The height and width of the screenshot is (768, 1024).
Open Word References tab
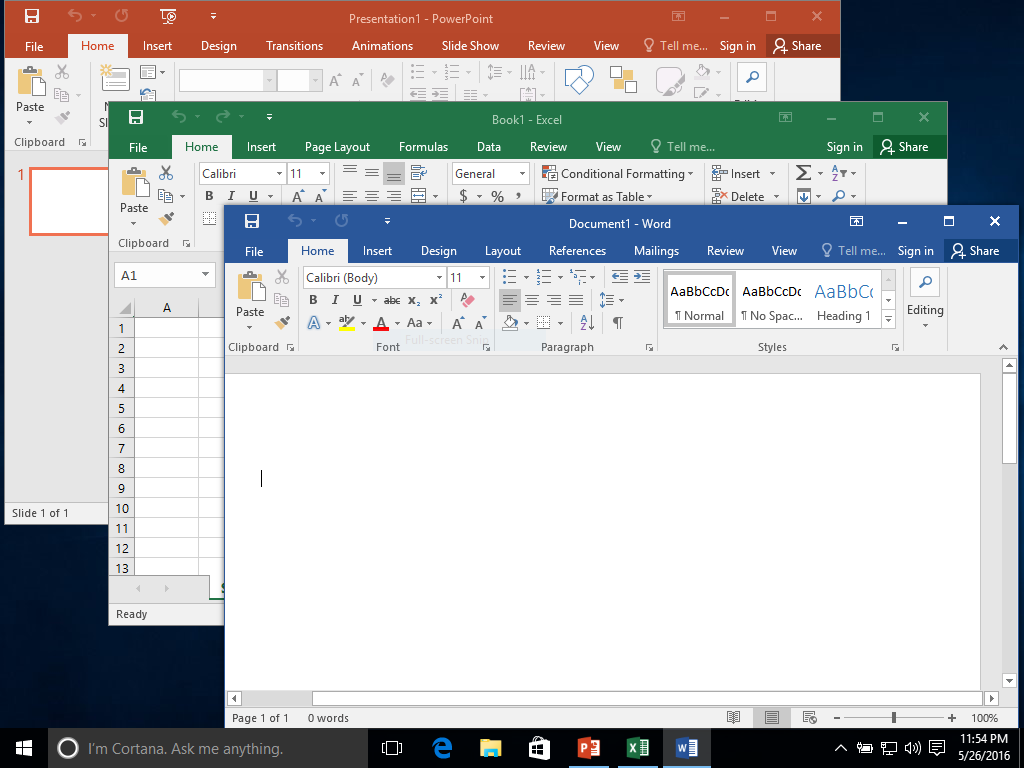577,251
